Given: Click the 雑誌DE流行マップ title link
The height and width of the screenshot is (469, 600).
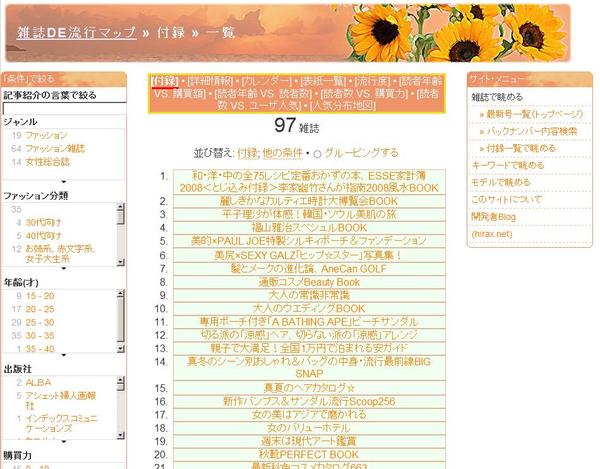Looking at the screenshot, I should point(76,32).
